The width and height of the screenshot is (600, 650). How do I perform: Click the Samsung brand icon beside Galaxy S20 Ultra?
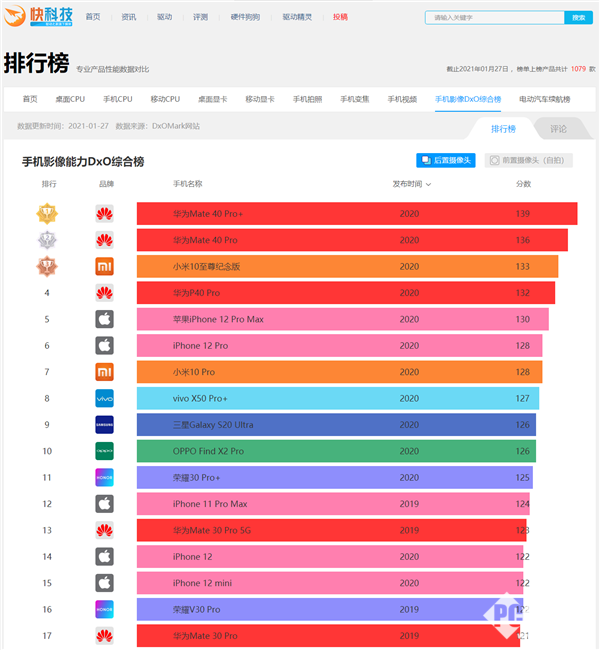tap(104, 424)
